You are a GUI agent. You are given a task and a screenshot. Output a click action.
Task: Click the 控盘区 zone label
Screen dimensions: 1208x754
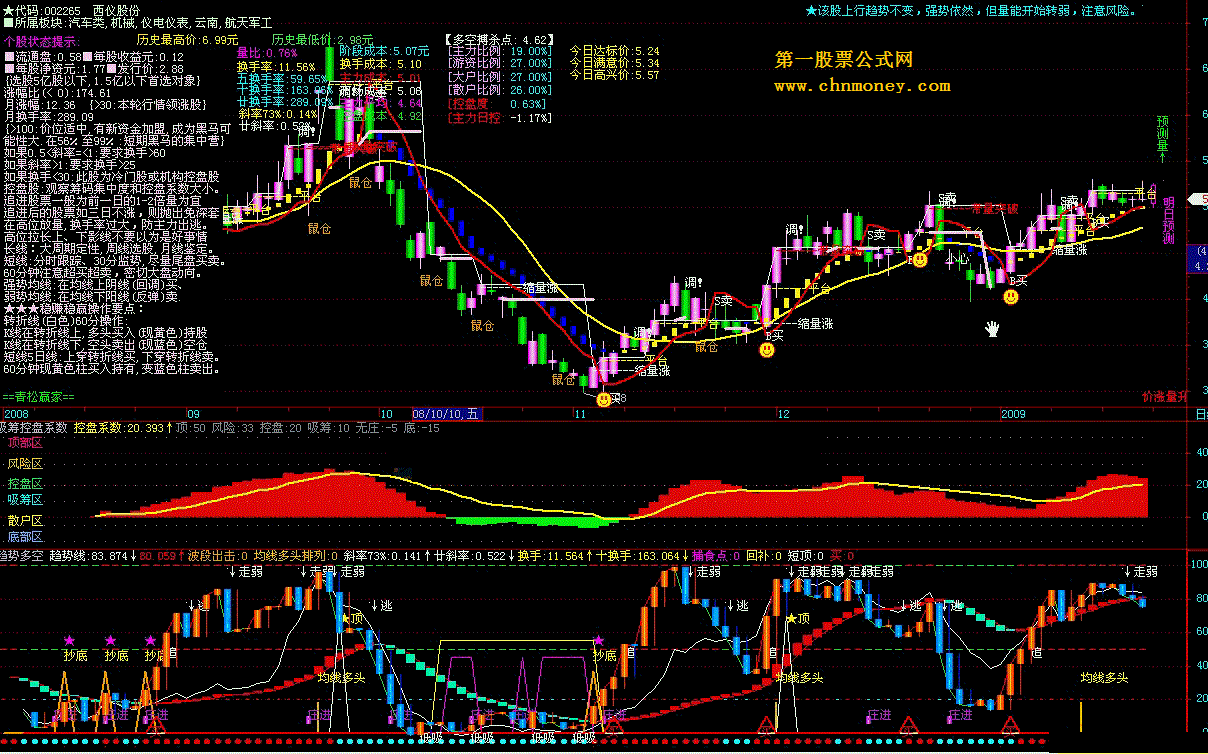pyautogui.click(x=25, y=483)
